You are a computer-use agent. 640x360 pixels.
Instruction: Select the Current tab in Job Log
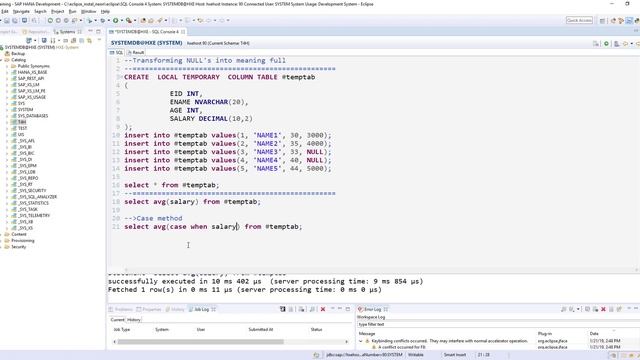click(117, 320)
